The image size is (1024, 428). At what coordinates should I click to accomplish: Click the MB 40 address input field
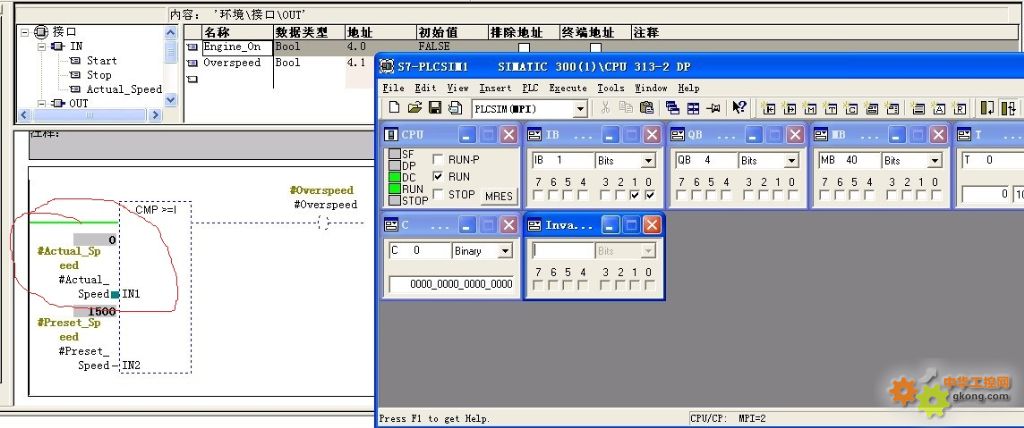point(848,160)
